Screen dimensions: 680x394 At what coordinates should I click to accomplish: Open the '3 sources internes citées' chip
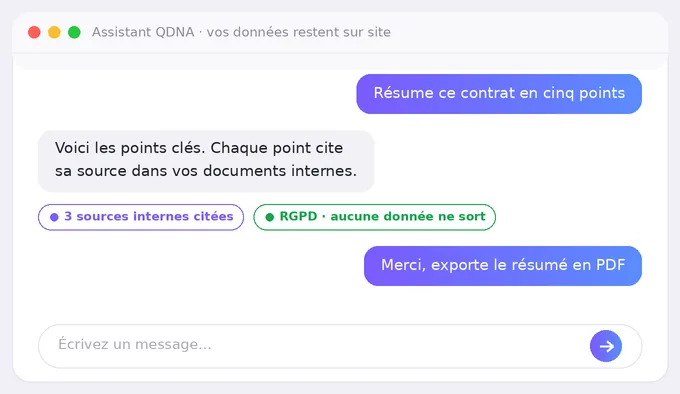(141, 217)
